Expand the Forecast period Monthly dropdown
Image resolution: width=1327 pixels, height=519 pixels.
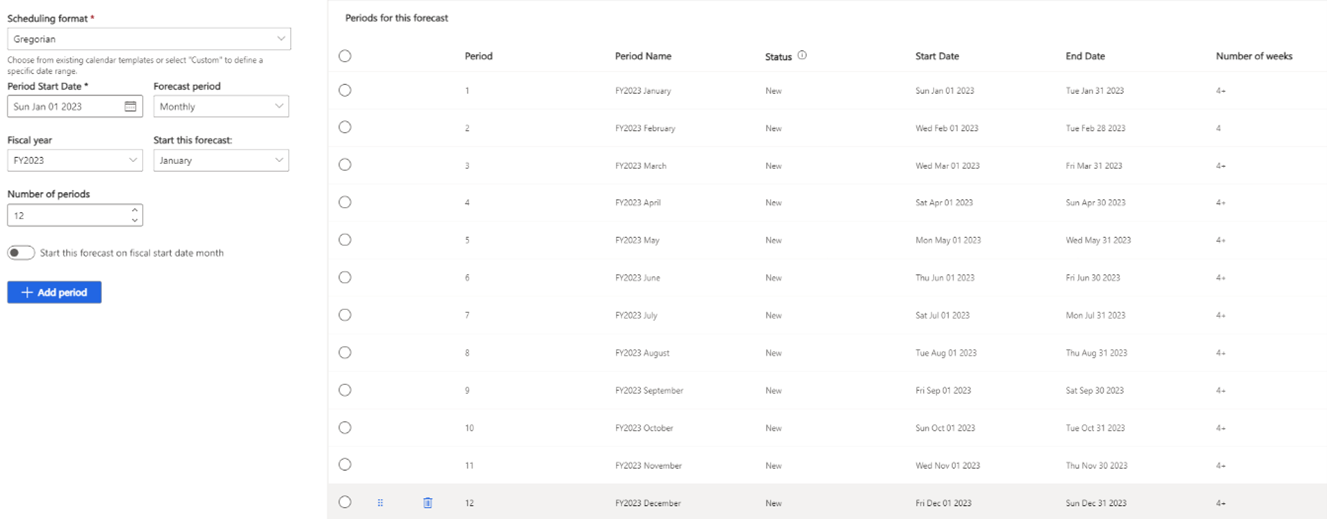pos(221,106)
